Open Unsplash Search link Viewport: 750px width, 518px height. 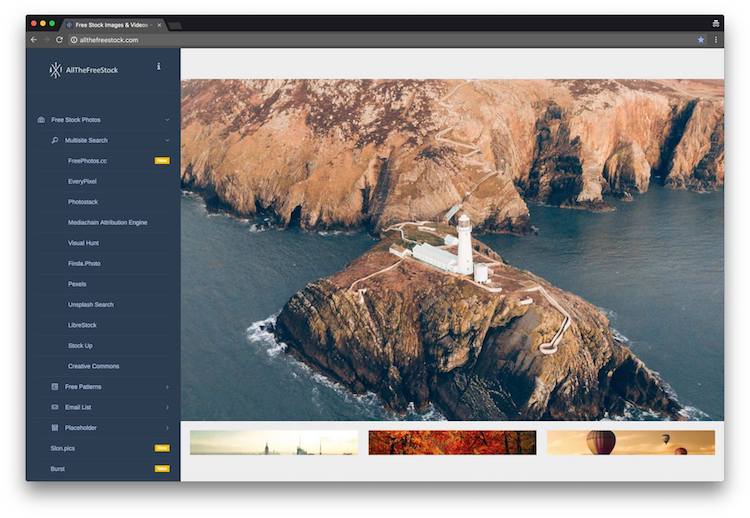pyautogui.click(x=91, y=305)
